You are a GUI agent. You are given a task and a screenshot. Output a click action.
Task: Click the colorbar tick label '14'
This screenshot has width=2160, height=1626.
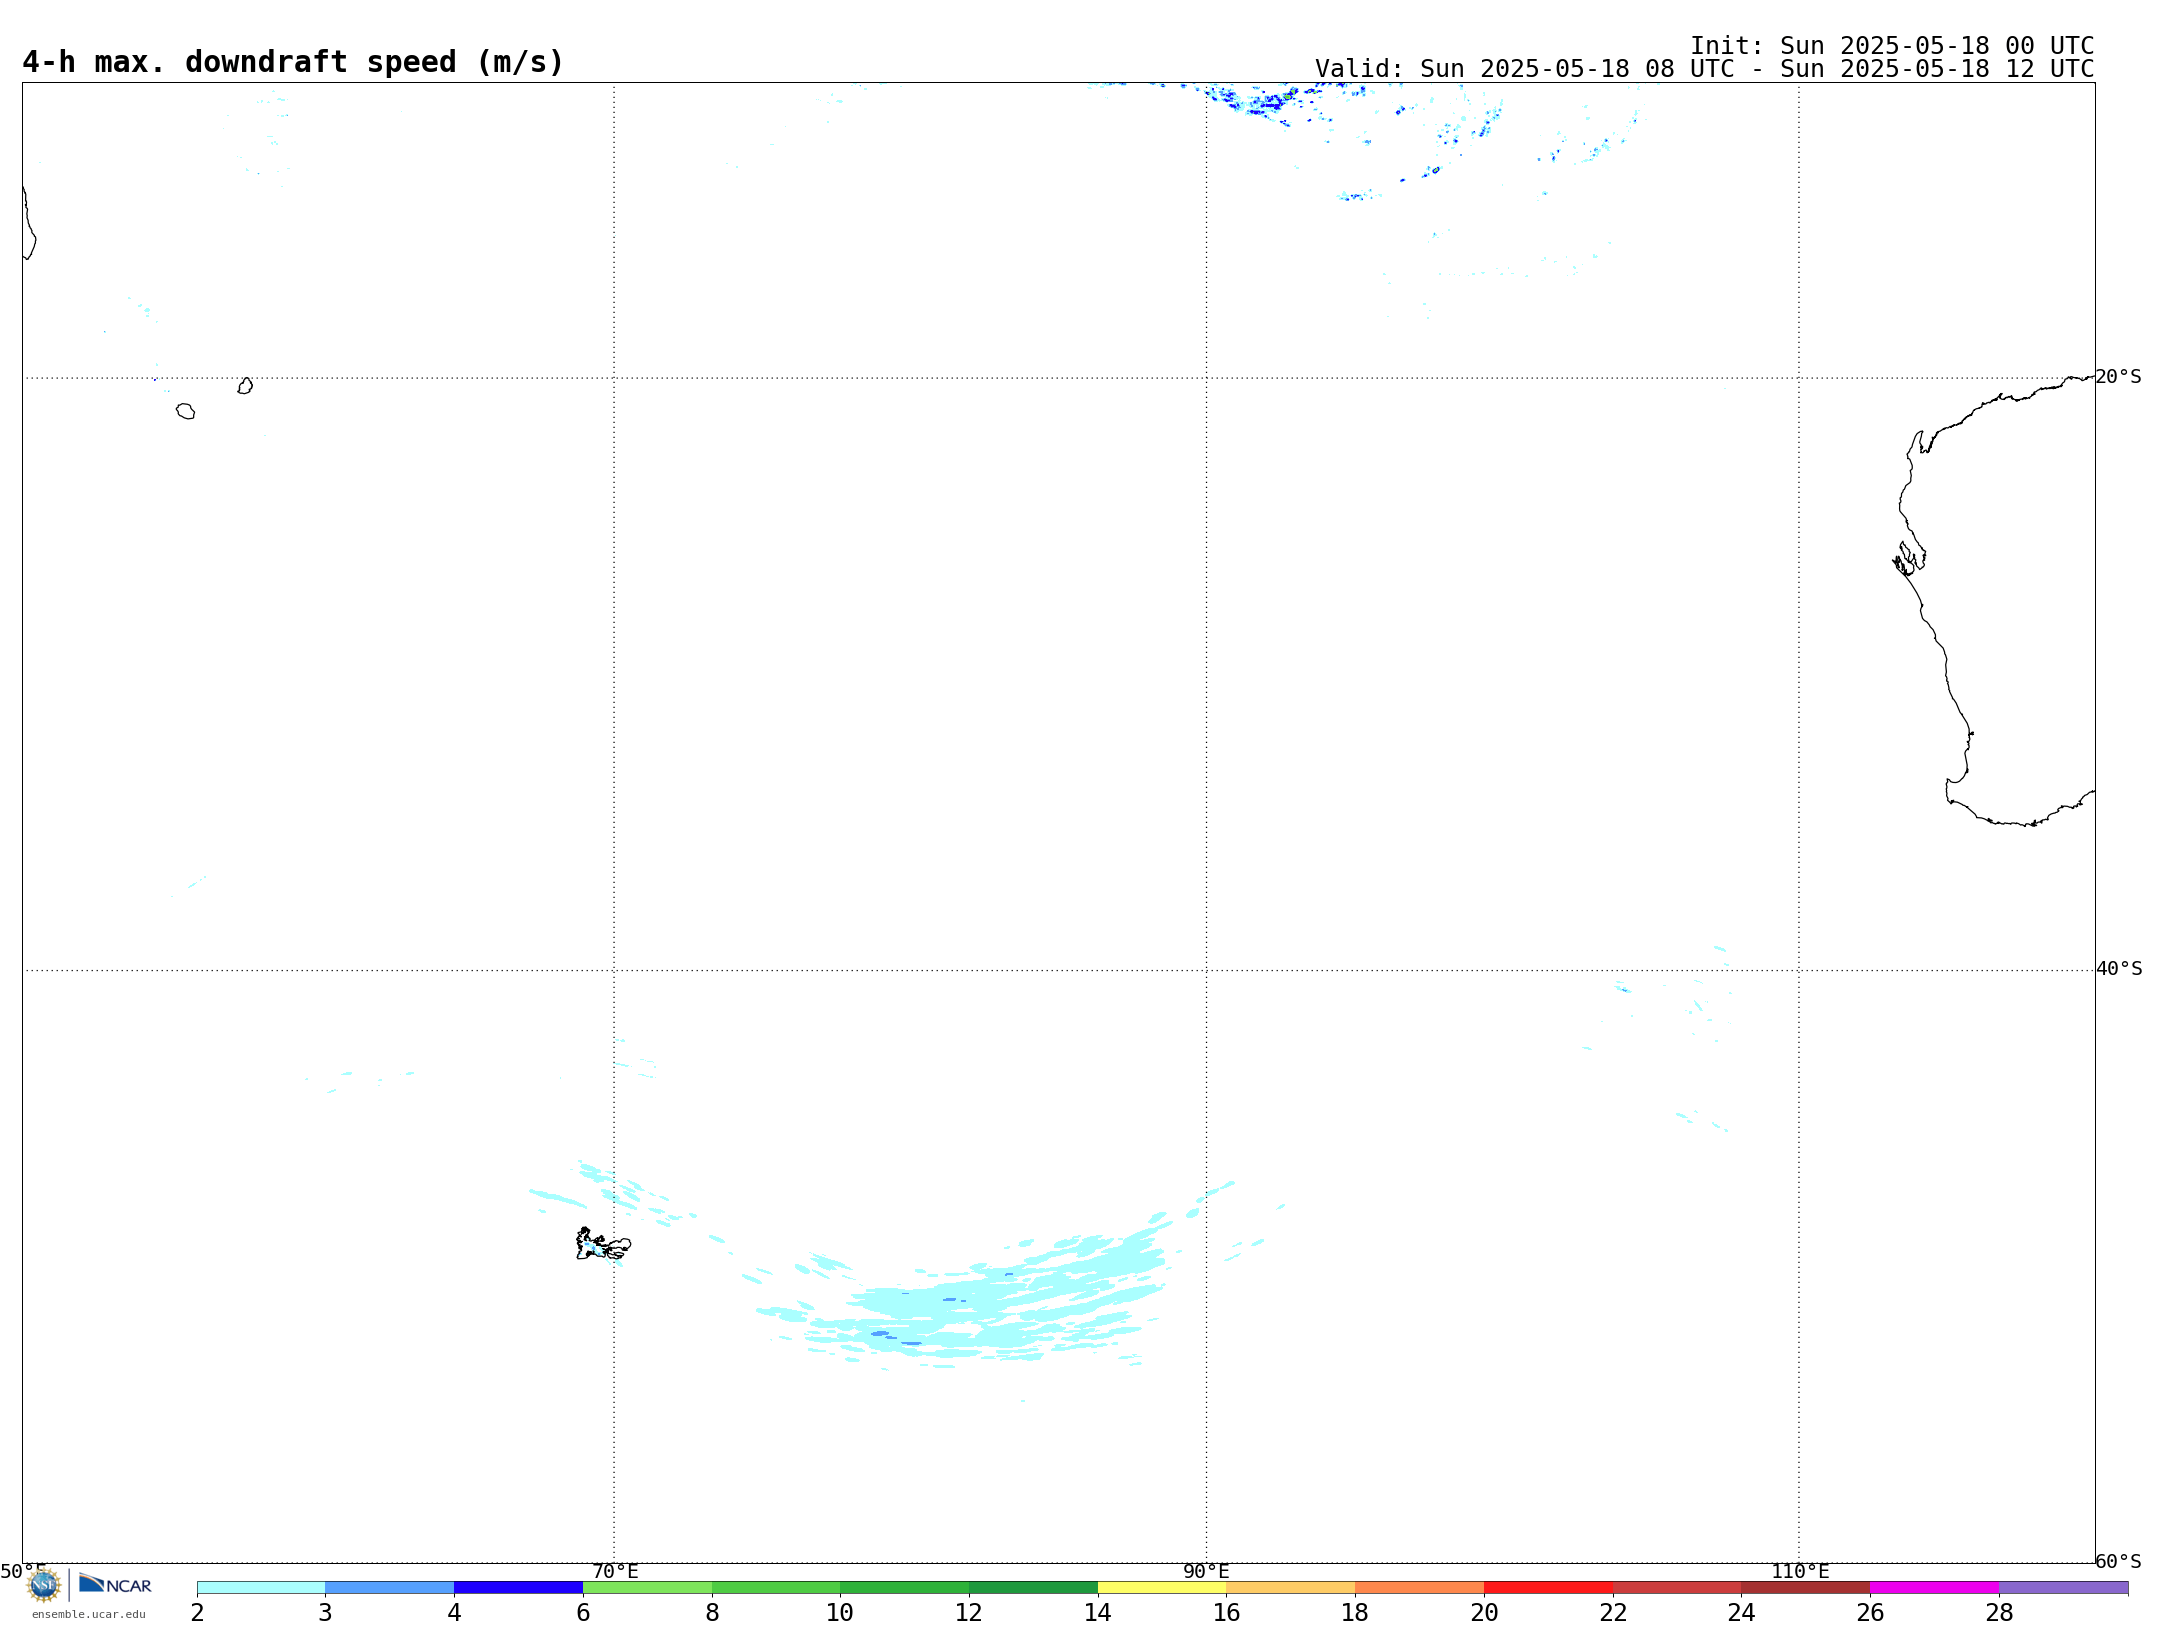tap(1098, 1612)
